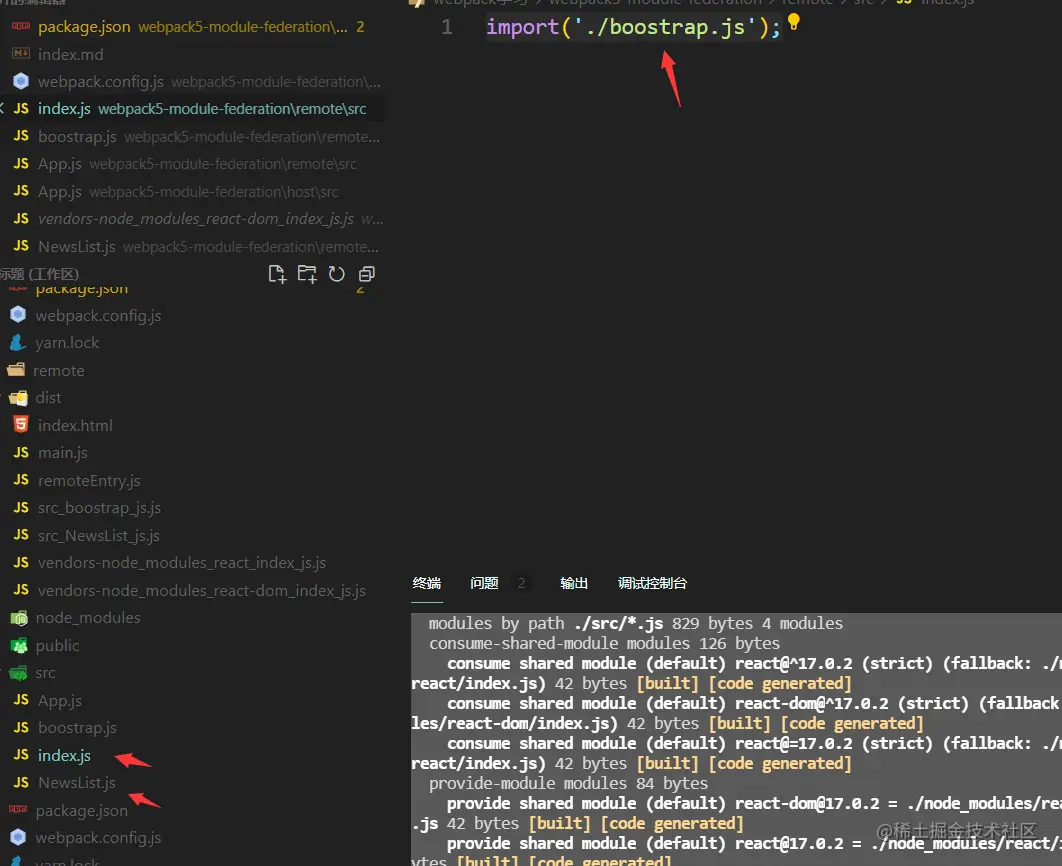Viewport: 1062px width, 866px height.
Task: Collapse all folders using the collapse icon
Action: point(366,274)
